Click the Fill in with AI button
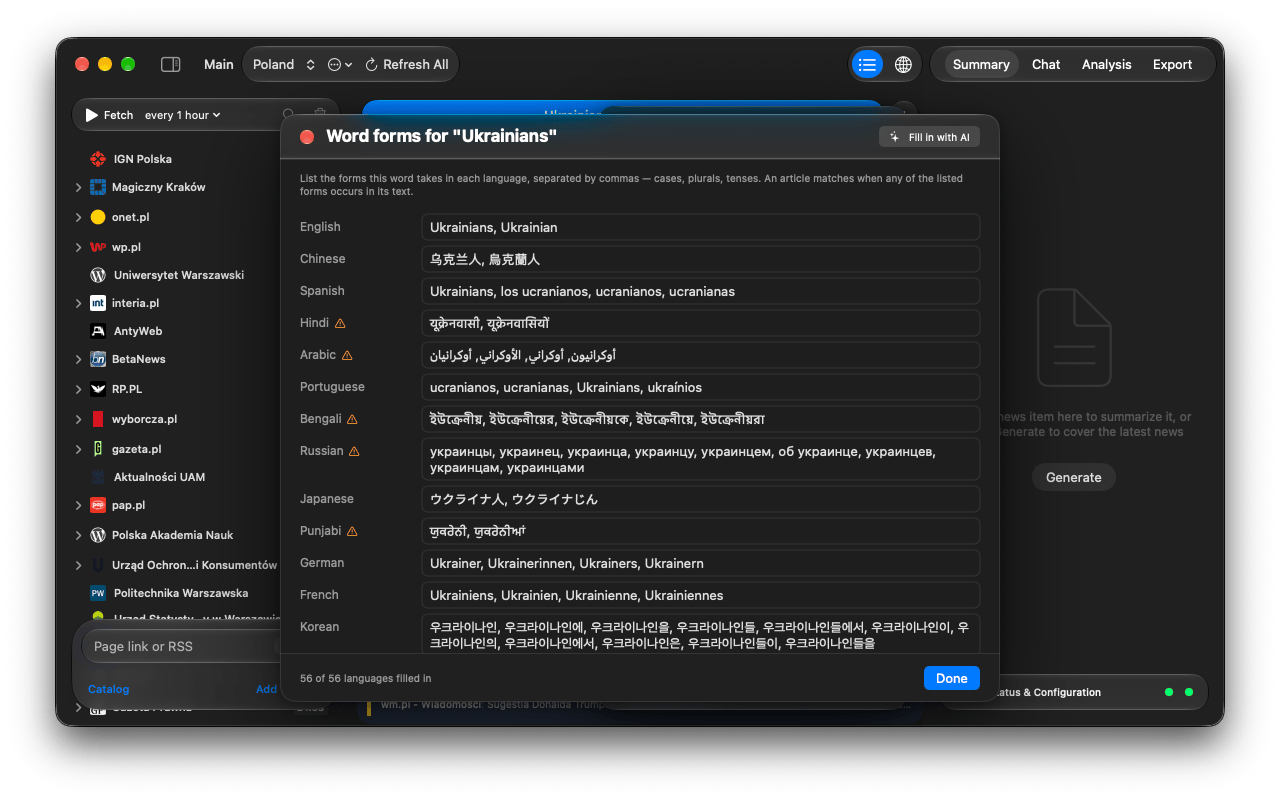 click(x=929, y=137)
